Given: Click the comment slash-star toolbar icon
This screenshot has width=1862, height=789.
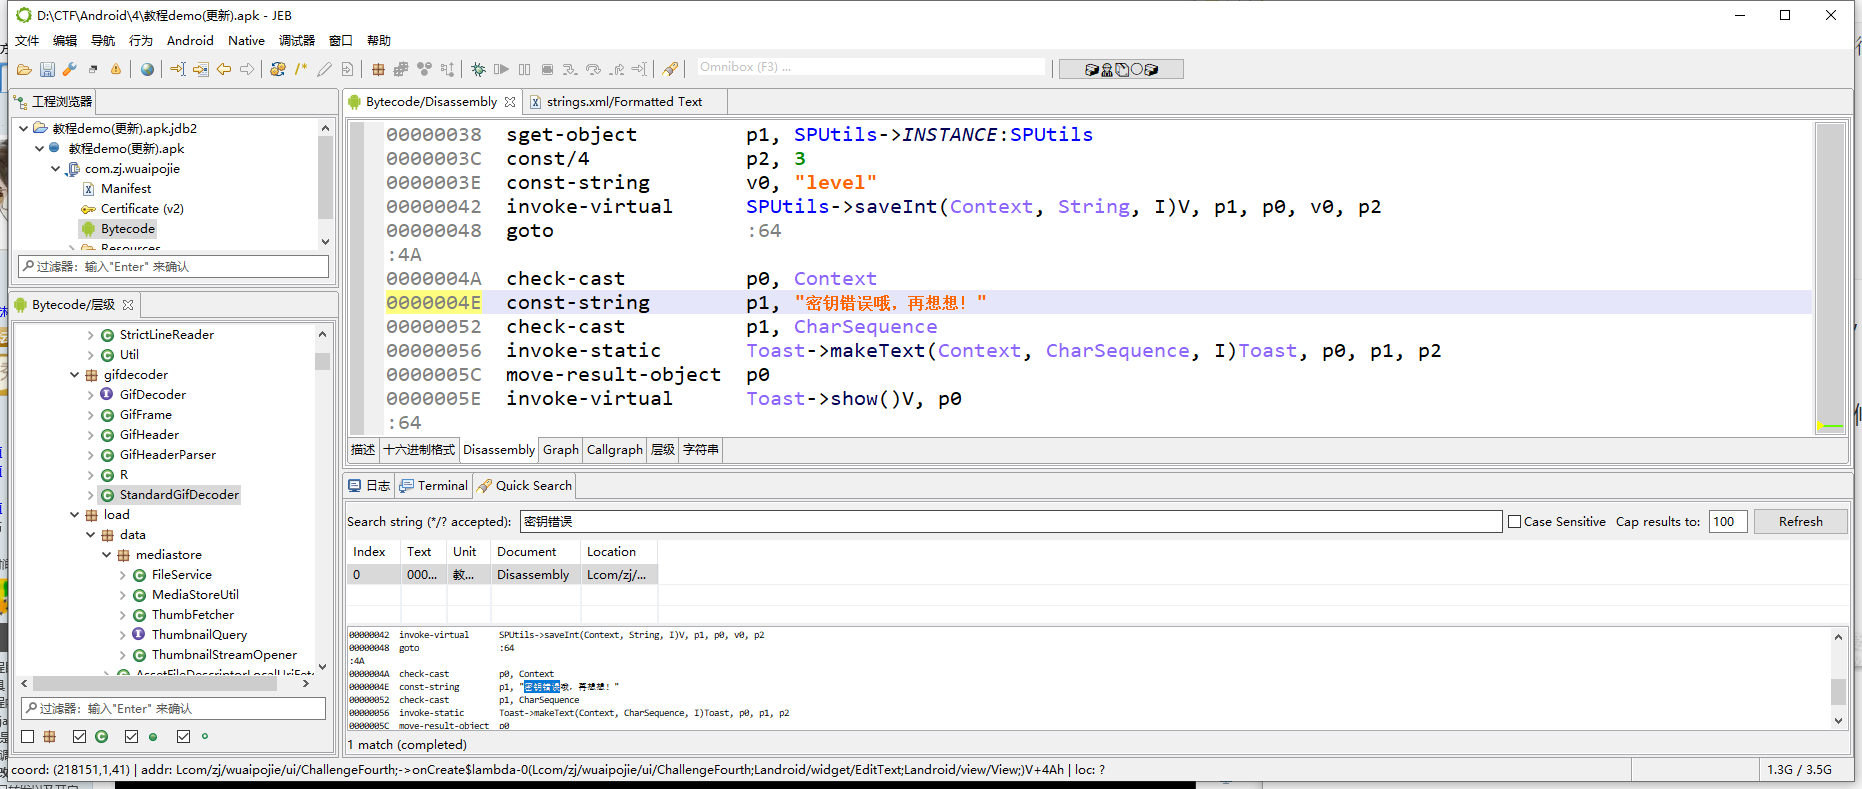Looking at the screenshot, I should pos(301,69).
